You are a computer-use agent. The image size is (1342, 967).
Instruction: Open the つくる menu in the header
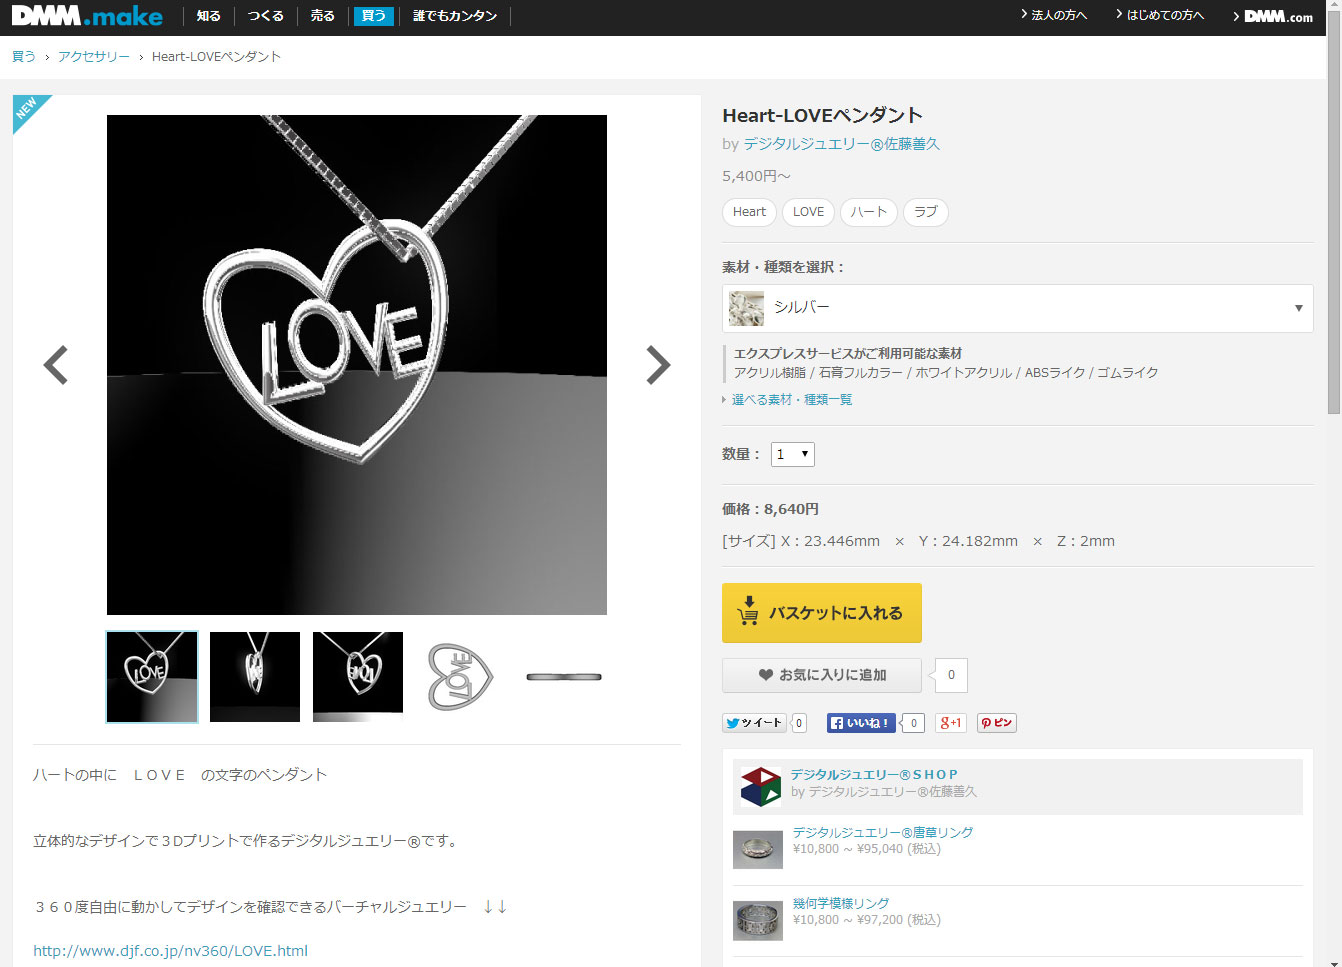(265, 16)
